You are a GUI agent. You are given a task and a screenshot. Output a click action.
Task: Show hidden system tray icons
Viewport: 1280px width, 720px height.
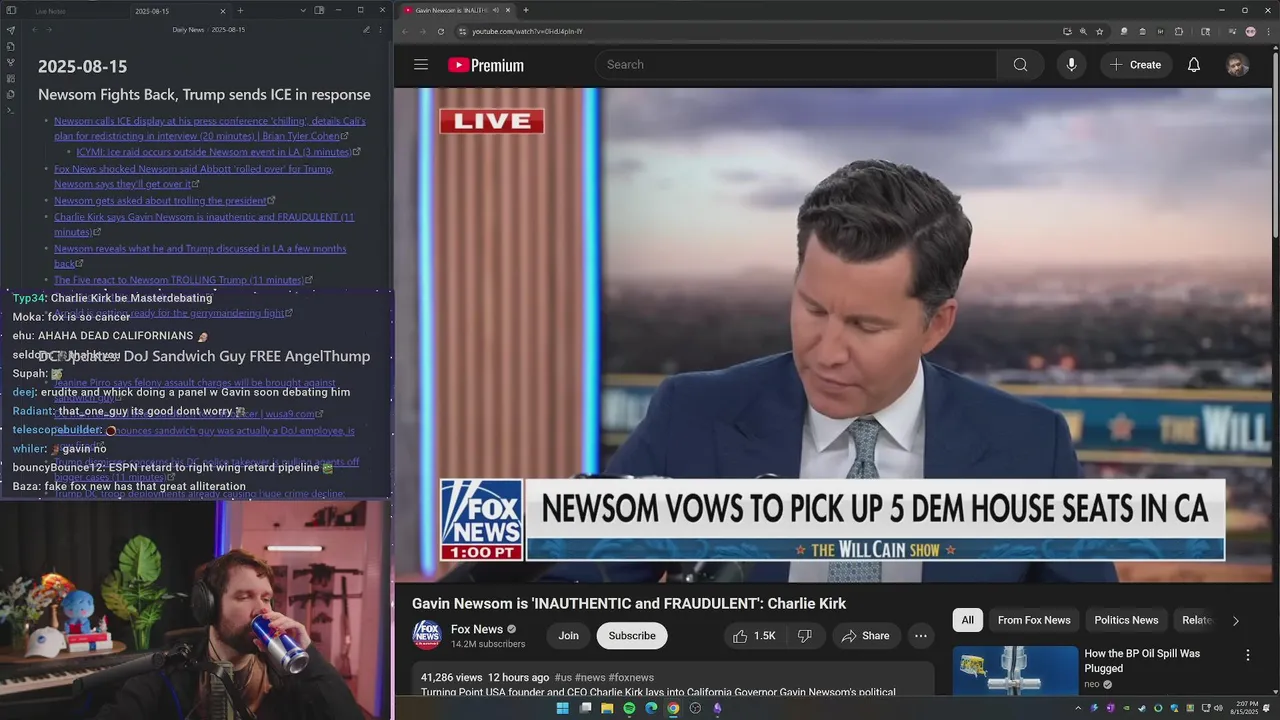point(1078,708)
